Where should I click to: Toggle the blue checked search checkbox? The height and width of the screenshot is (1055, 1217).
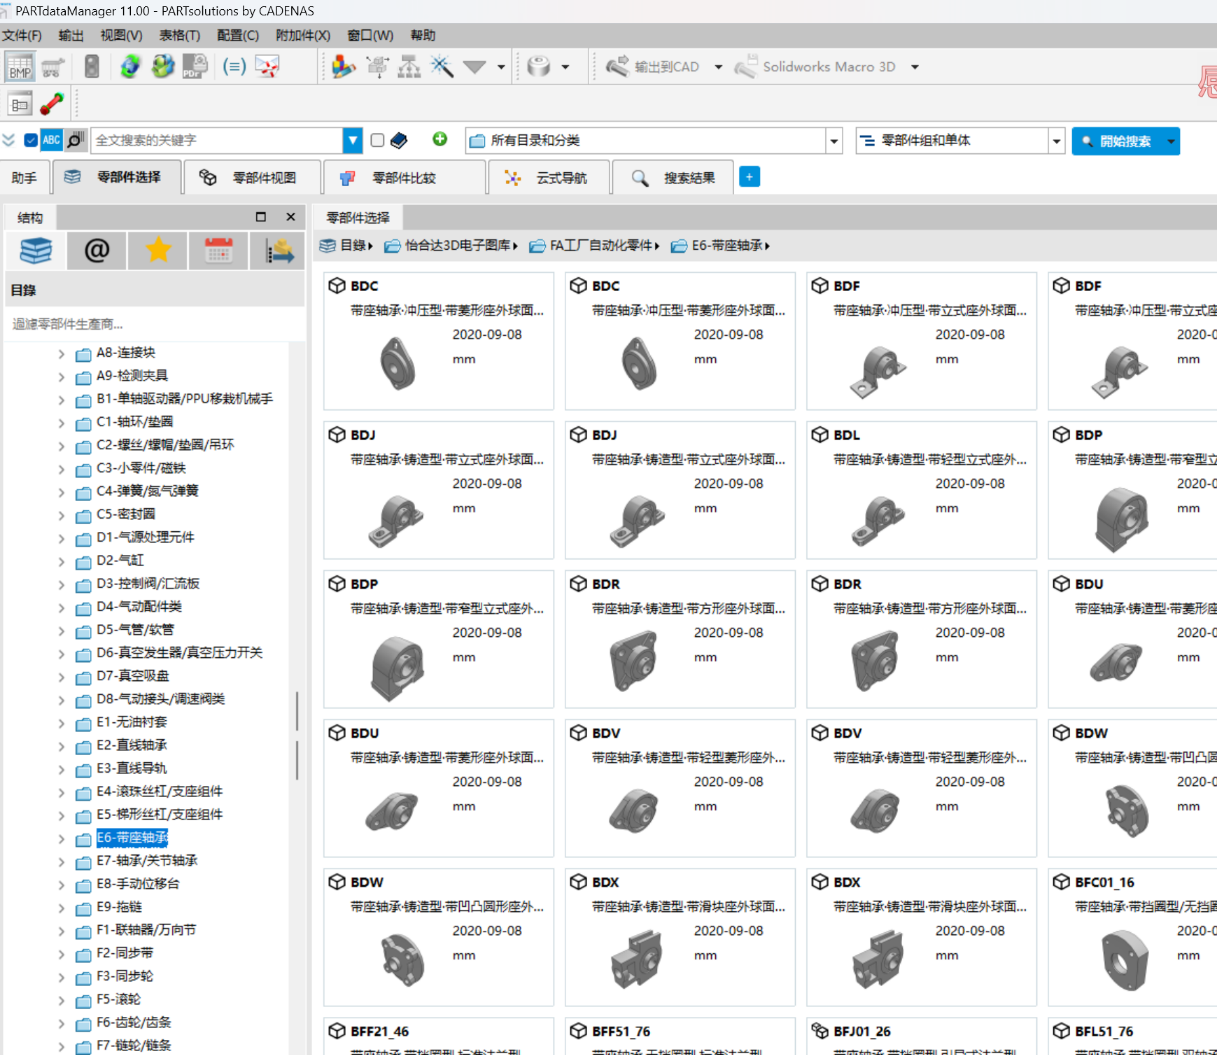31,140
